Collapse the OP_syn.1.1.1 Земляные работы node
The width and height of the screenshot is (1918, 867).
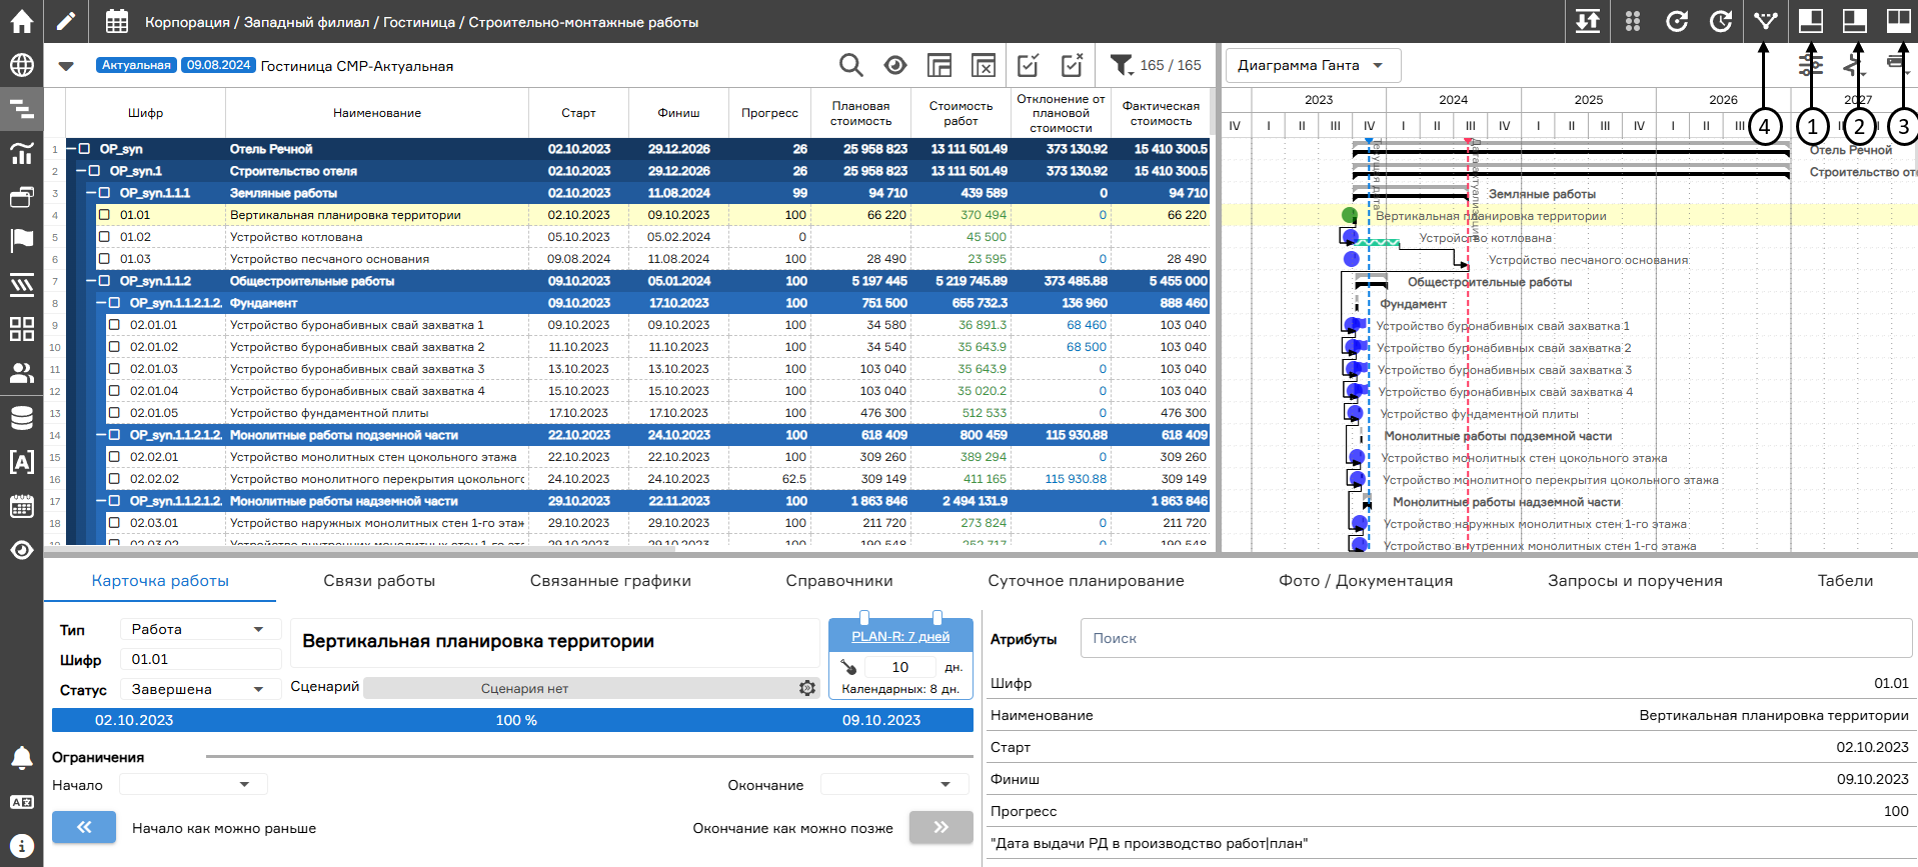(92, 193)
